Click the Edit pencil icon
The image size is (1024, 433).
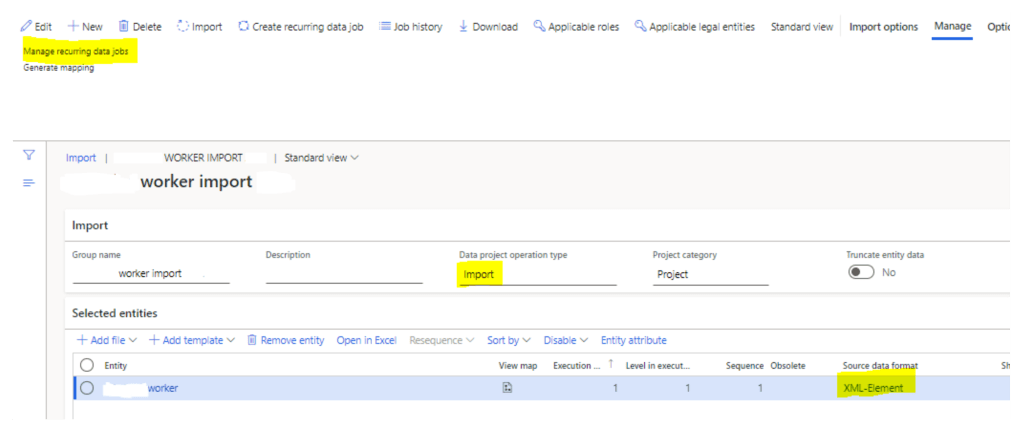[26, 26]
